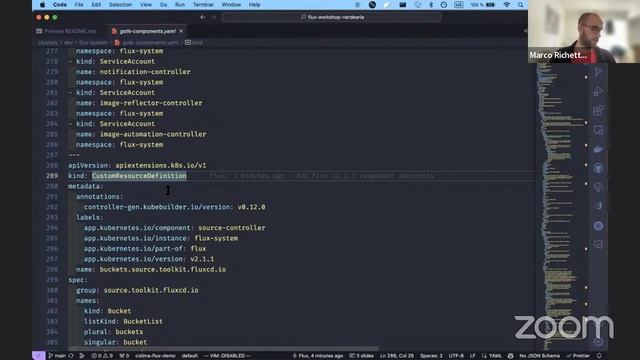Click the flux-workshop search command center
This screenshot has width=640, height=360.
331,17
